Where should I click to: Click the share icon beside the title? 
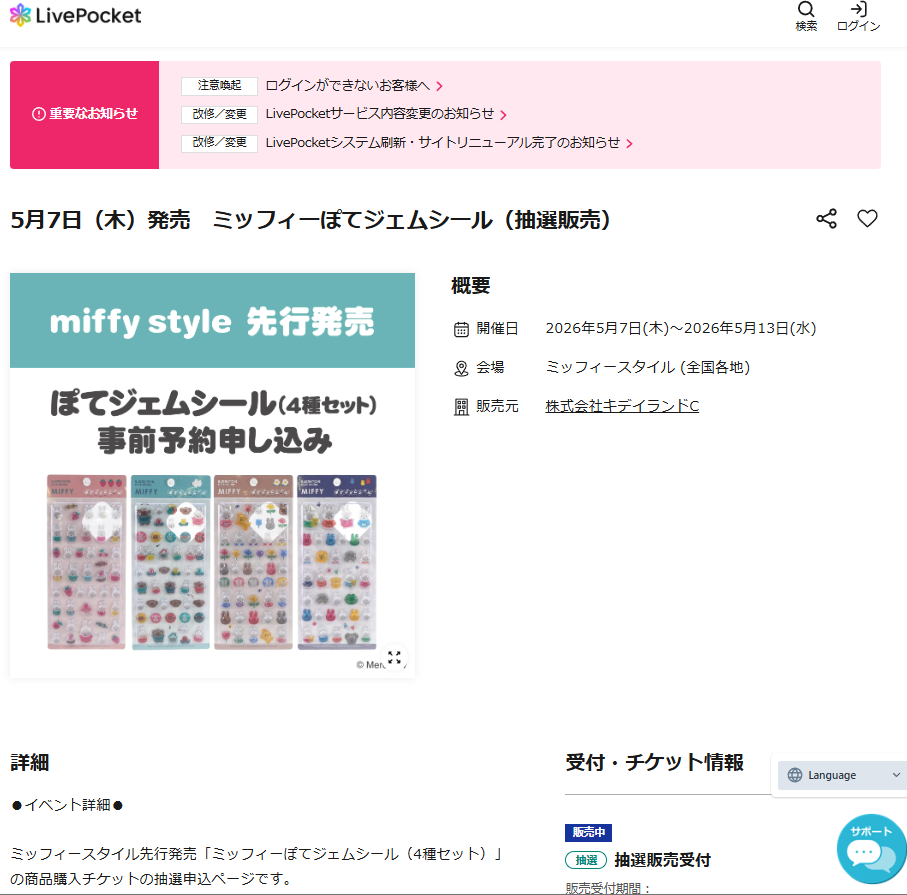[x=826, y=219]
